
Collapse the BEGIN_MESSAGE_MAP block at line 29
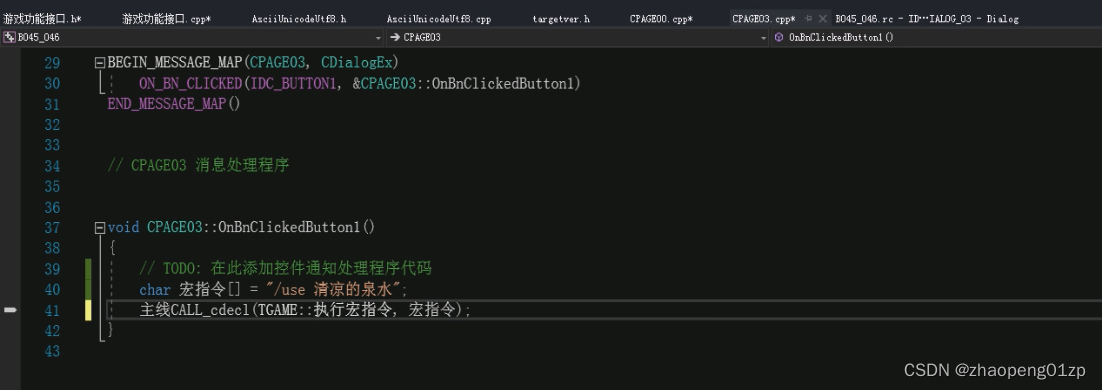99,63
